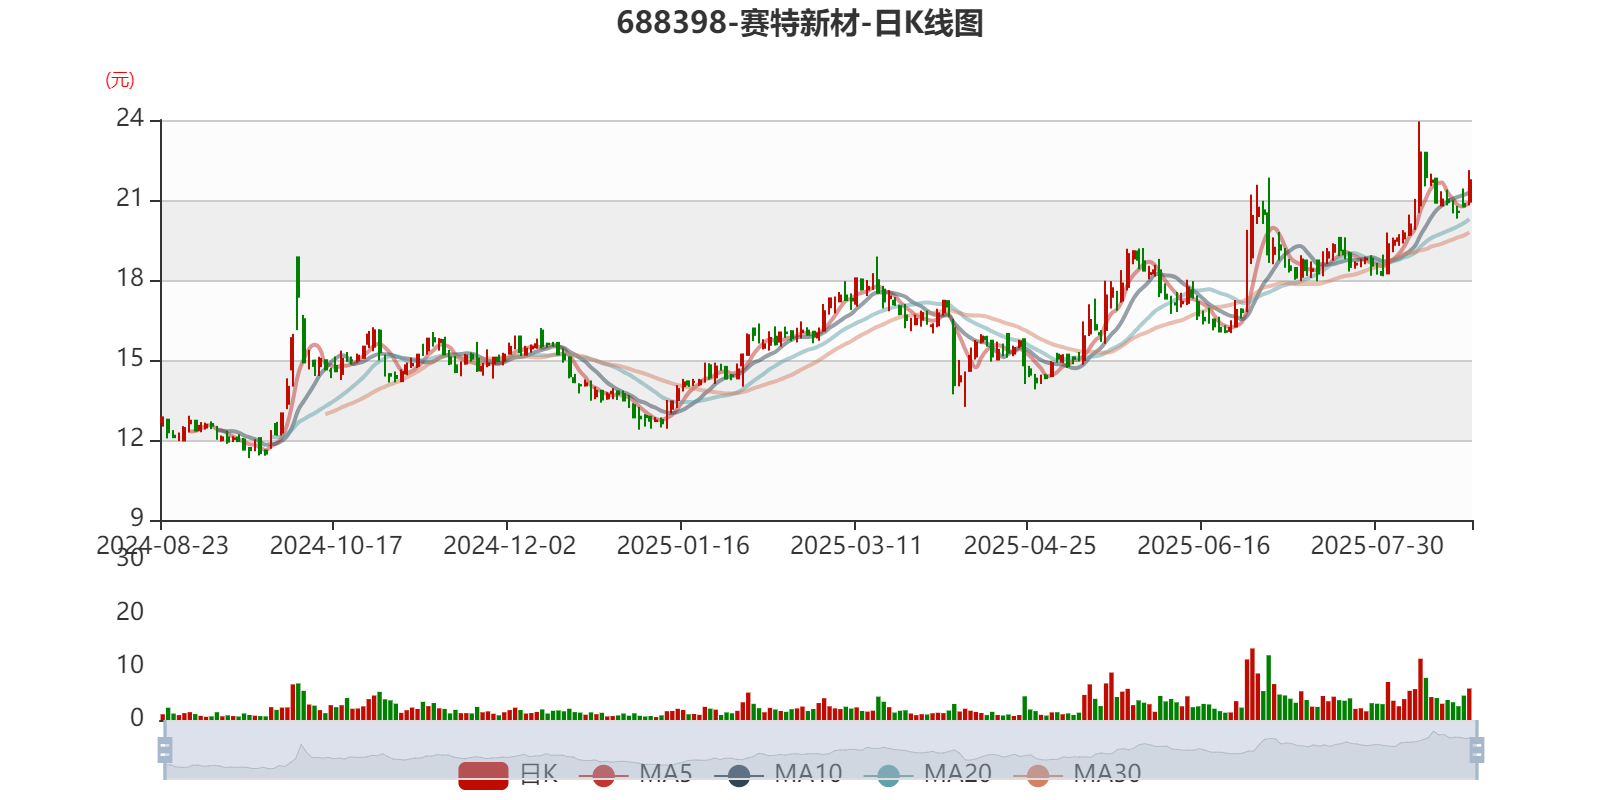This screenshot has width=1600, height=800.
Task: Click the 2025-01-16 date axis label
Action: [x=683, y=546]
